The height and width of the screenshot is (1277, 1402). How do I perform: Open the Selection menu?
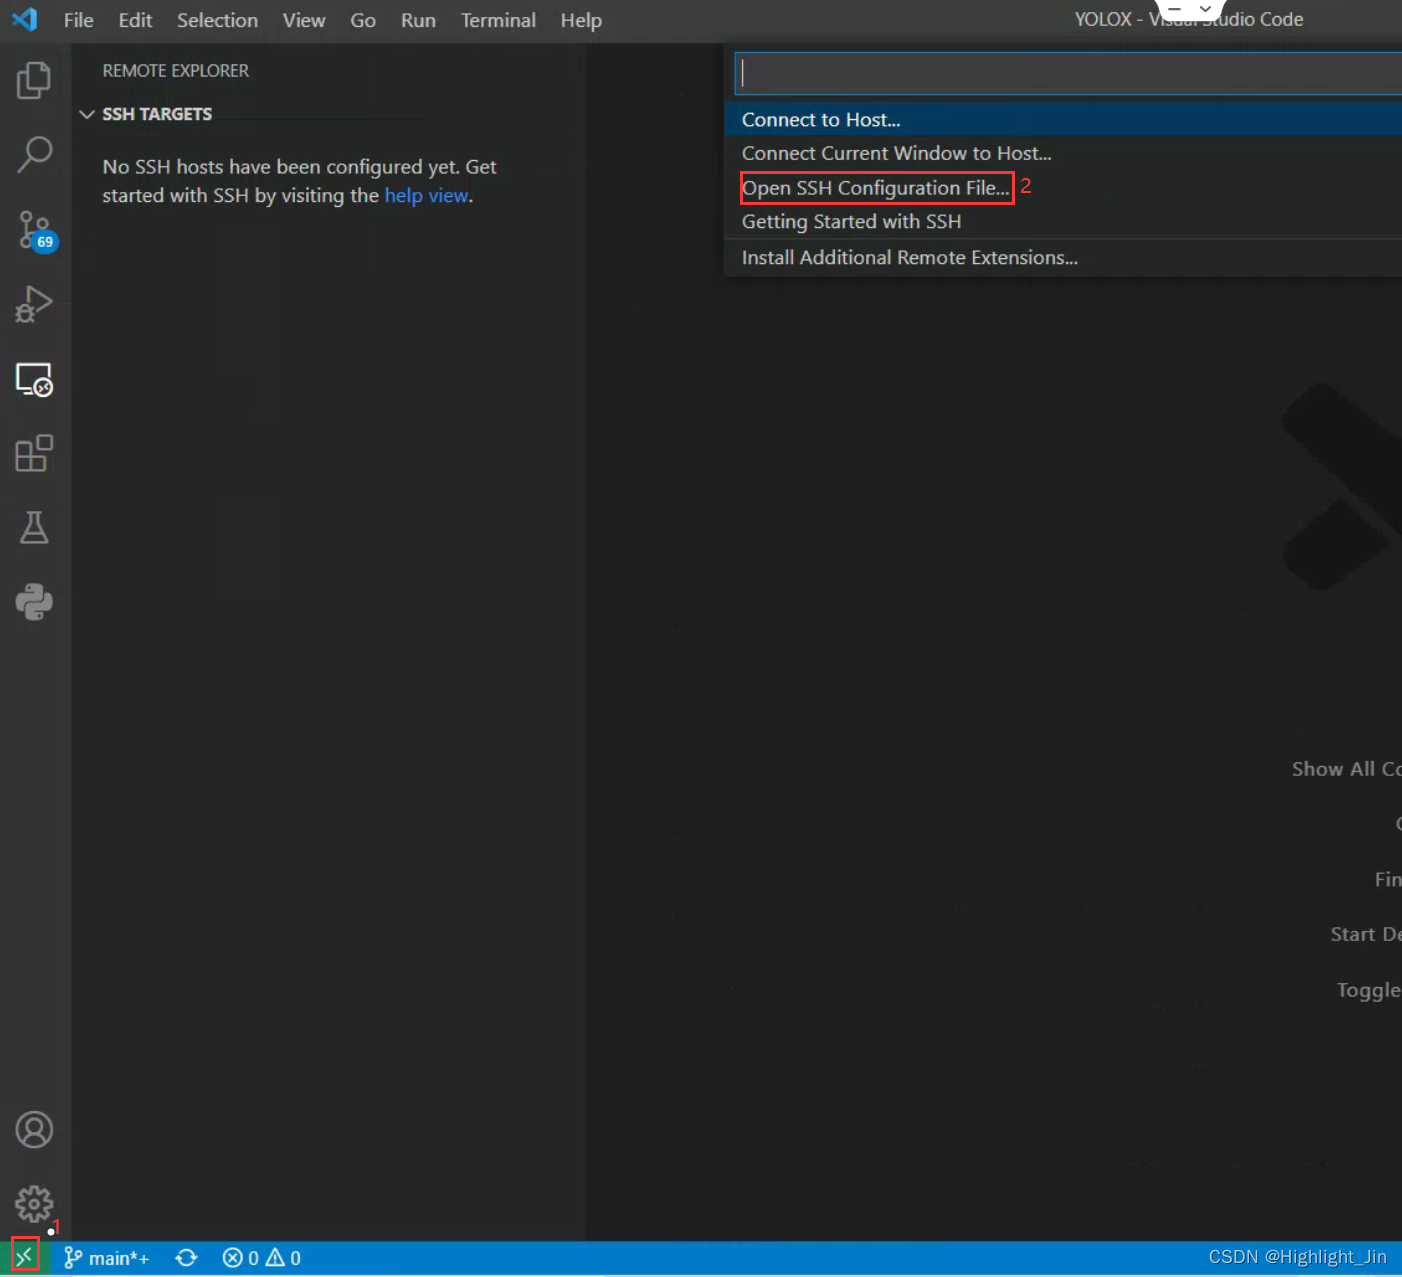217,20
